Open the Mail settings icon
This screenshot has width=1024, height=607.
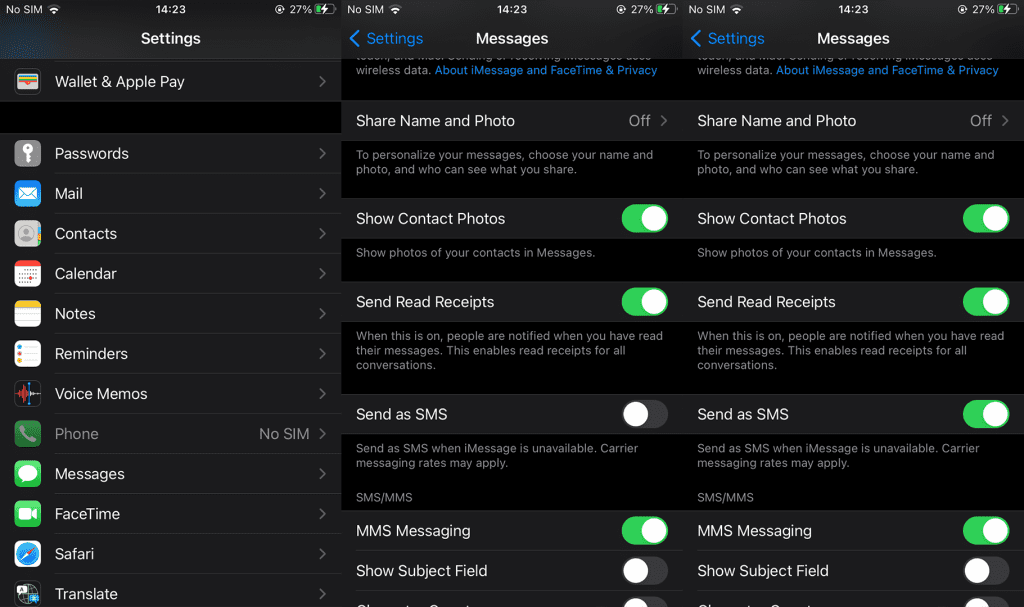tap(30, 194)
